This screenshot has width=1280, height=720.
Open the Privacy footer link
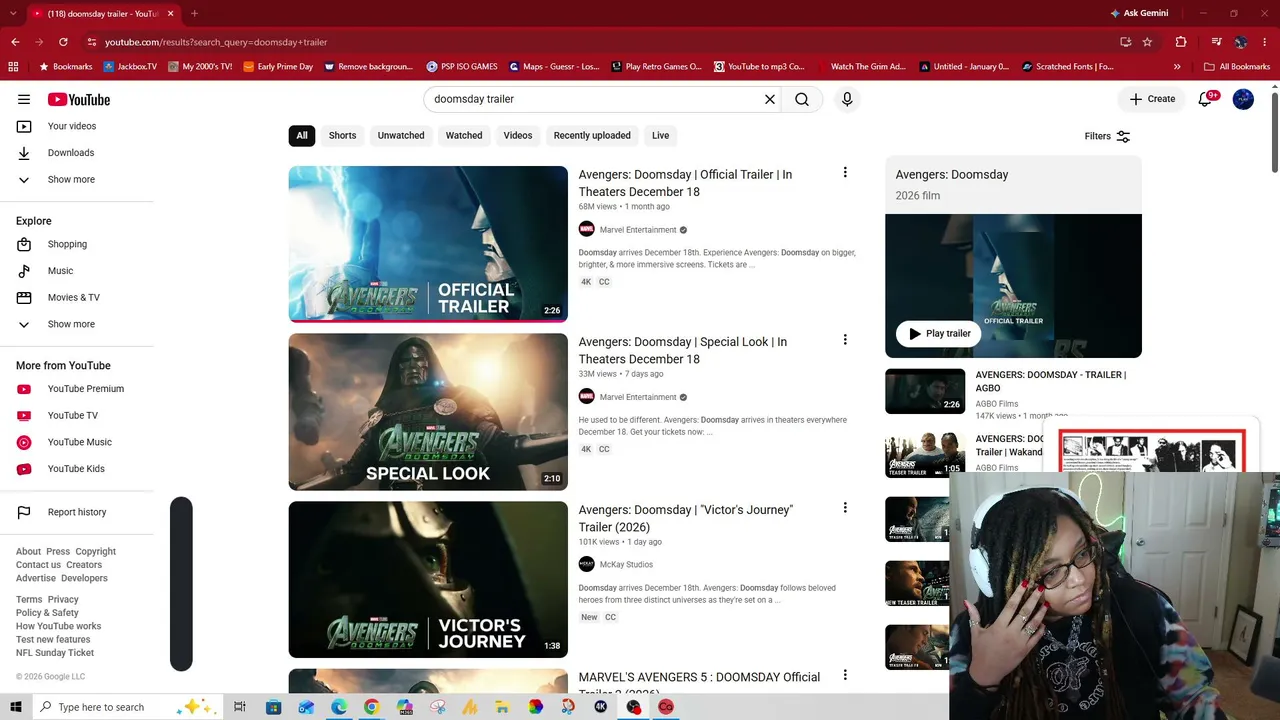[x=63, y=600]
